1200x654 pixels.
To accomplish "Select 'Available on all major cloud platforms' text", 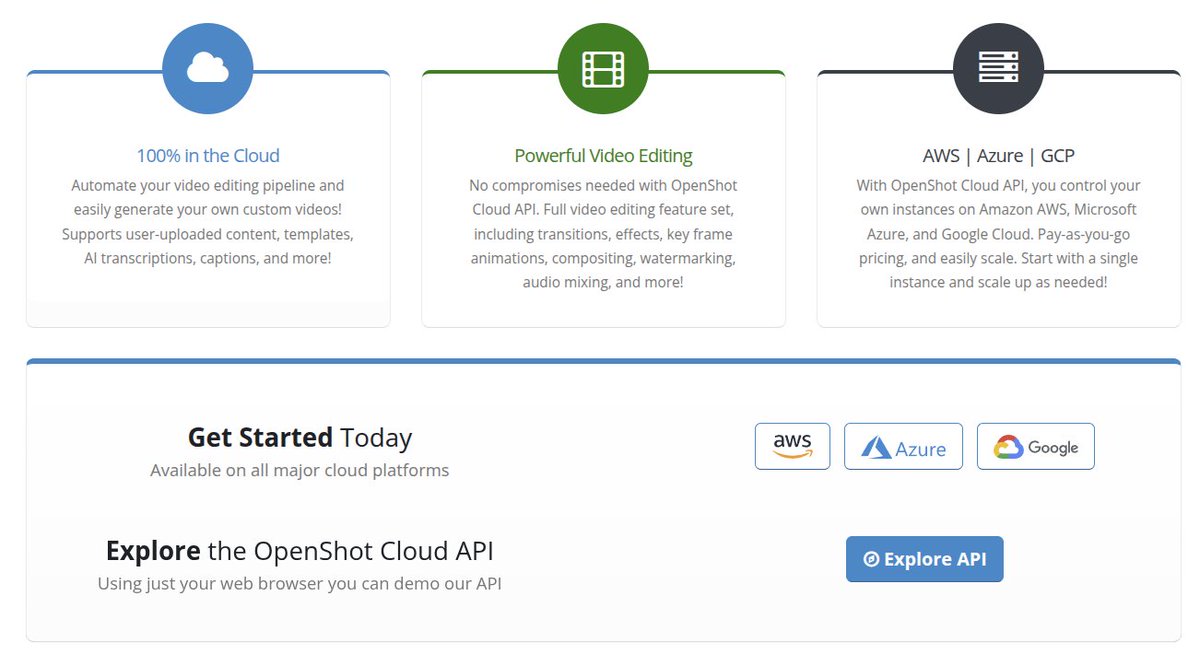I will [x=299, y=470].
